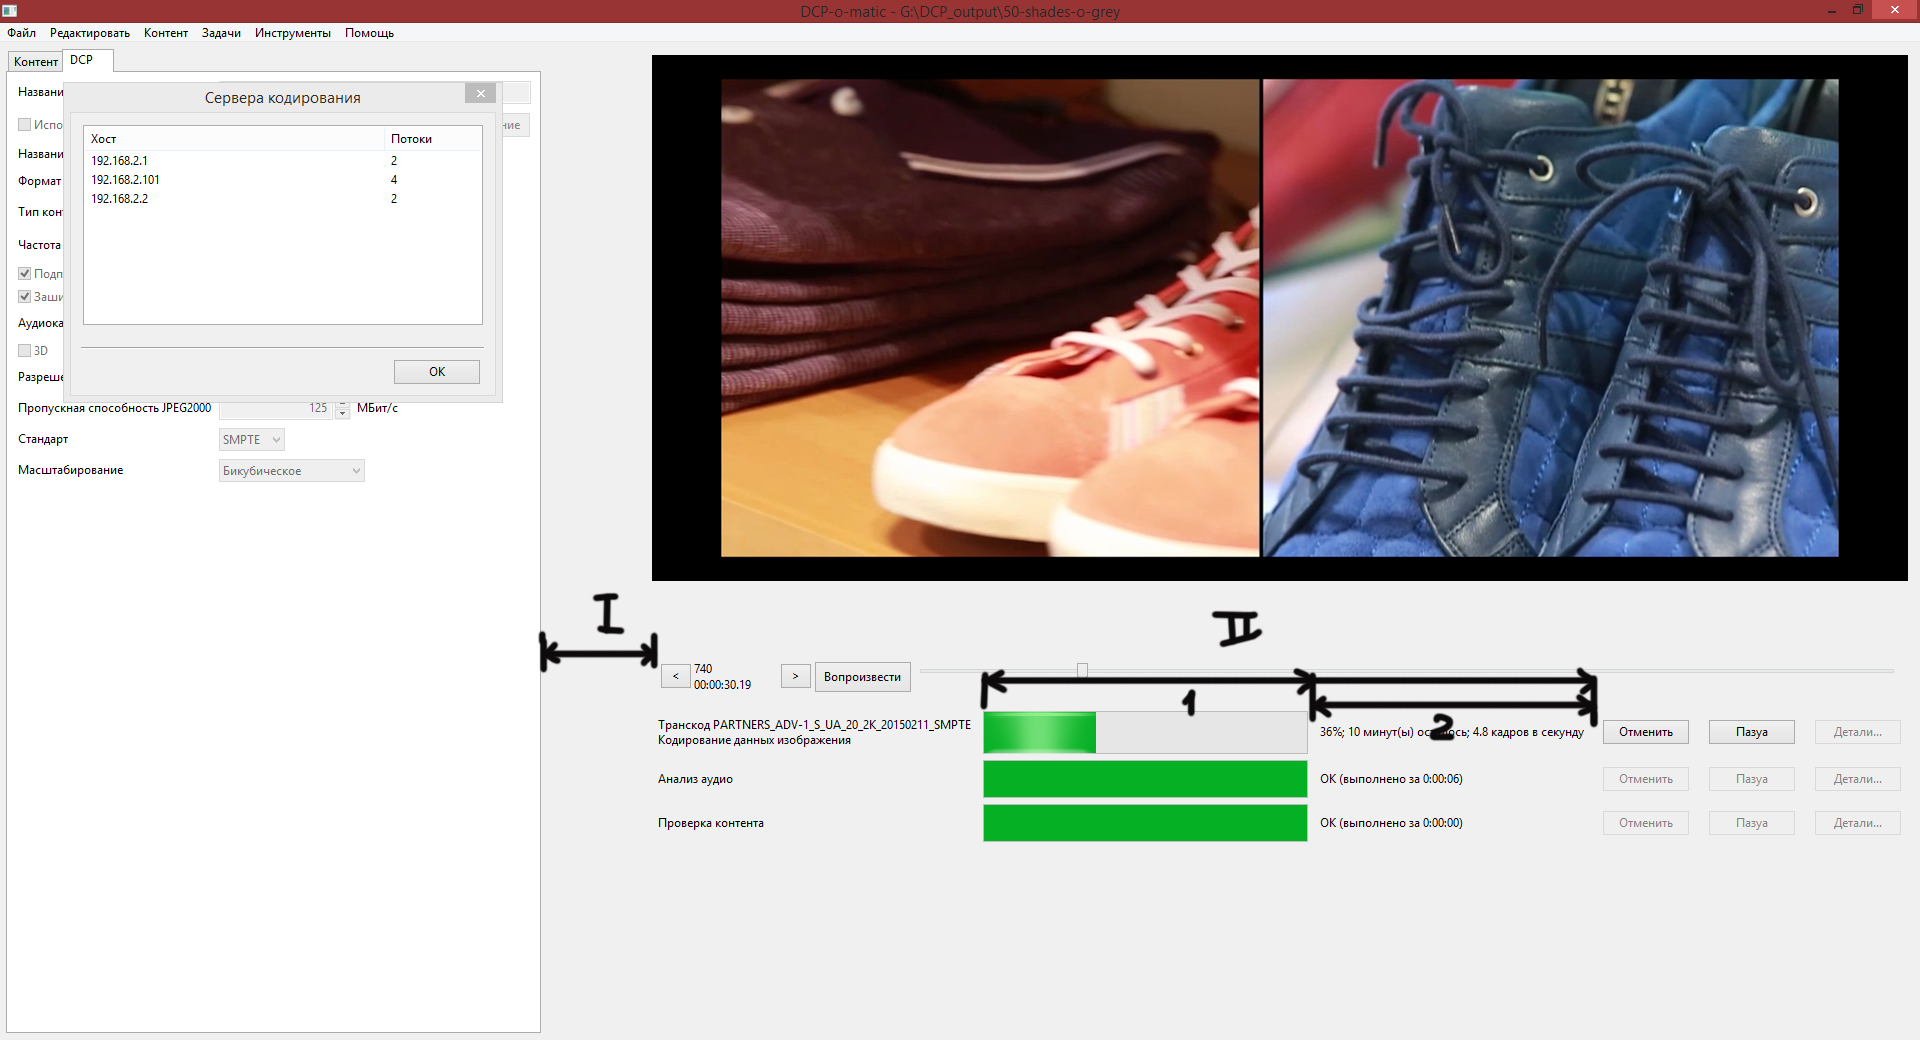Click the Хост column header
This screenshot has height=1040, width=1920.
(104, 139)
